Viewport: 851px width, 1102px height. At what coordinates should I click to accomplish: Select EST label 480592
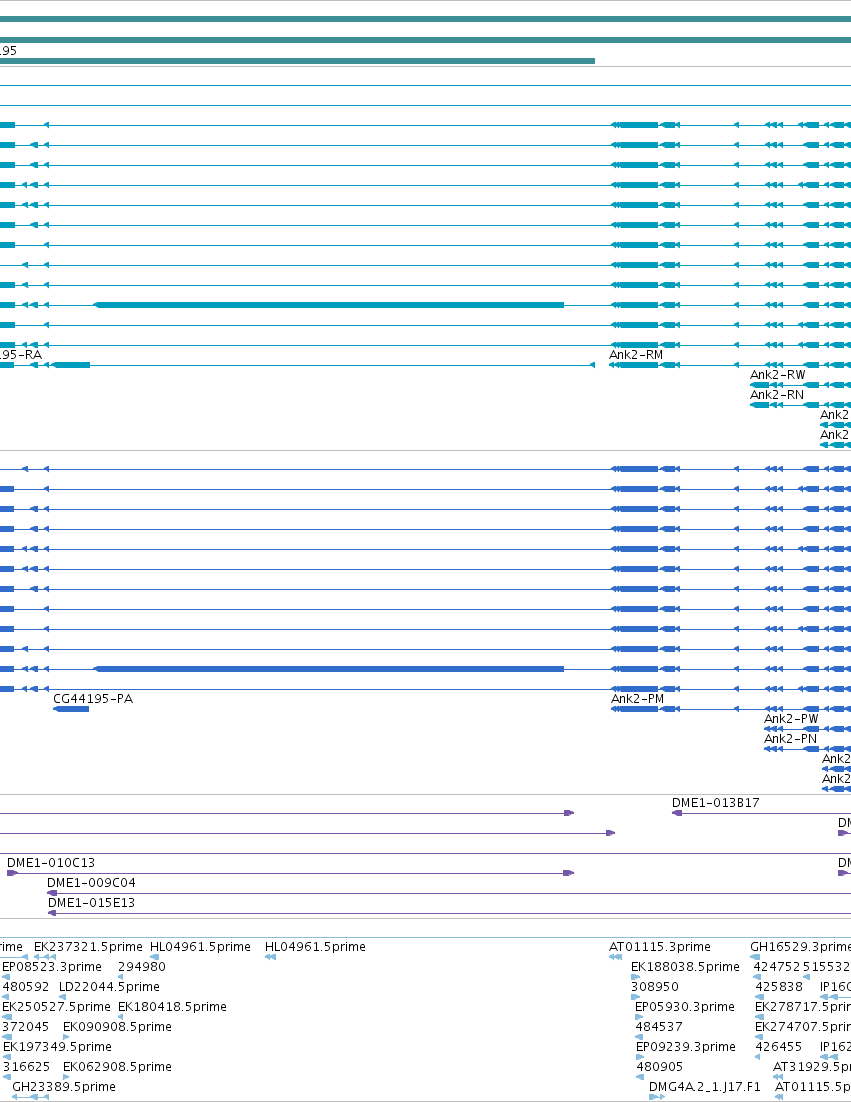point(26,987)
